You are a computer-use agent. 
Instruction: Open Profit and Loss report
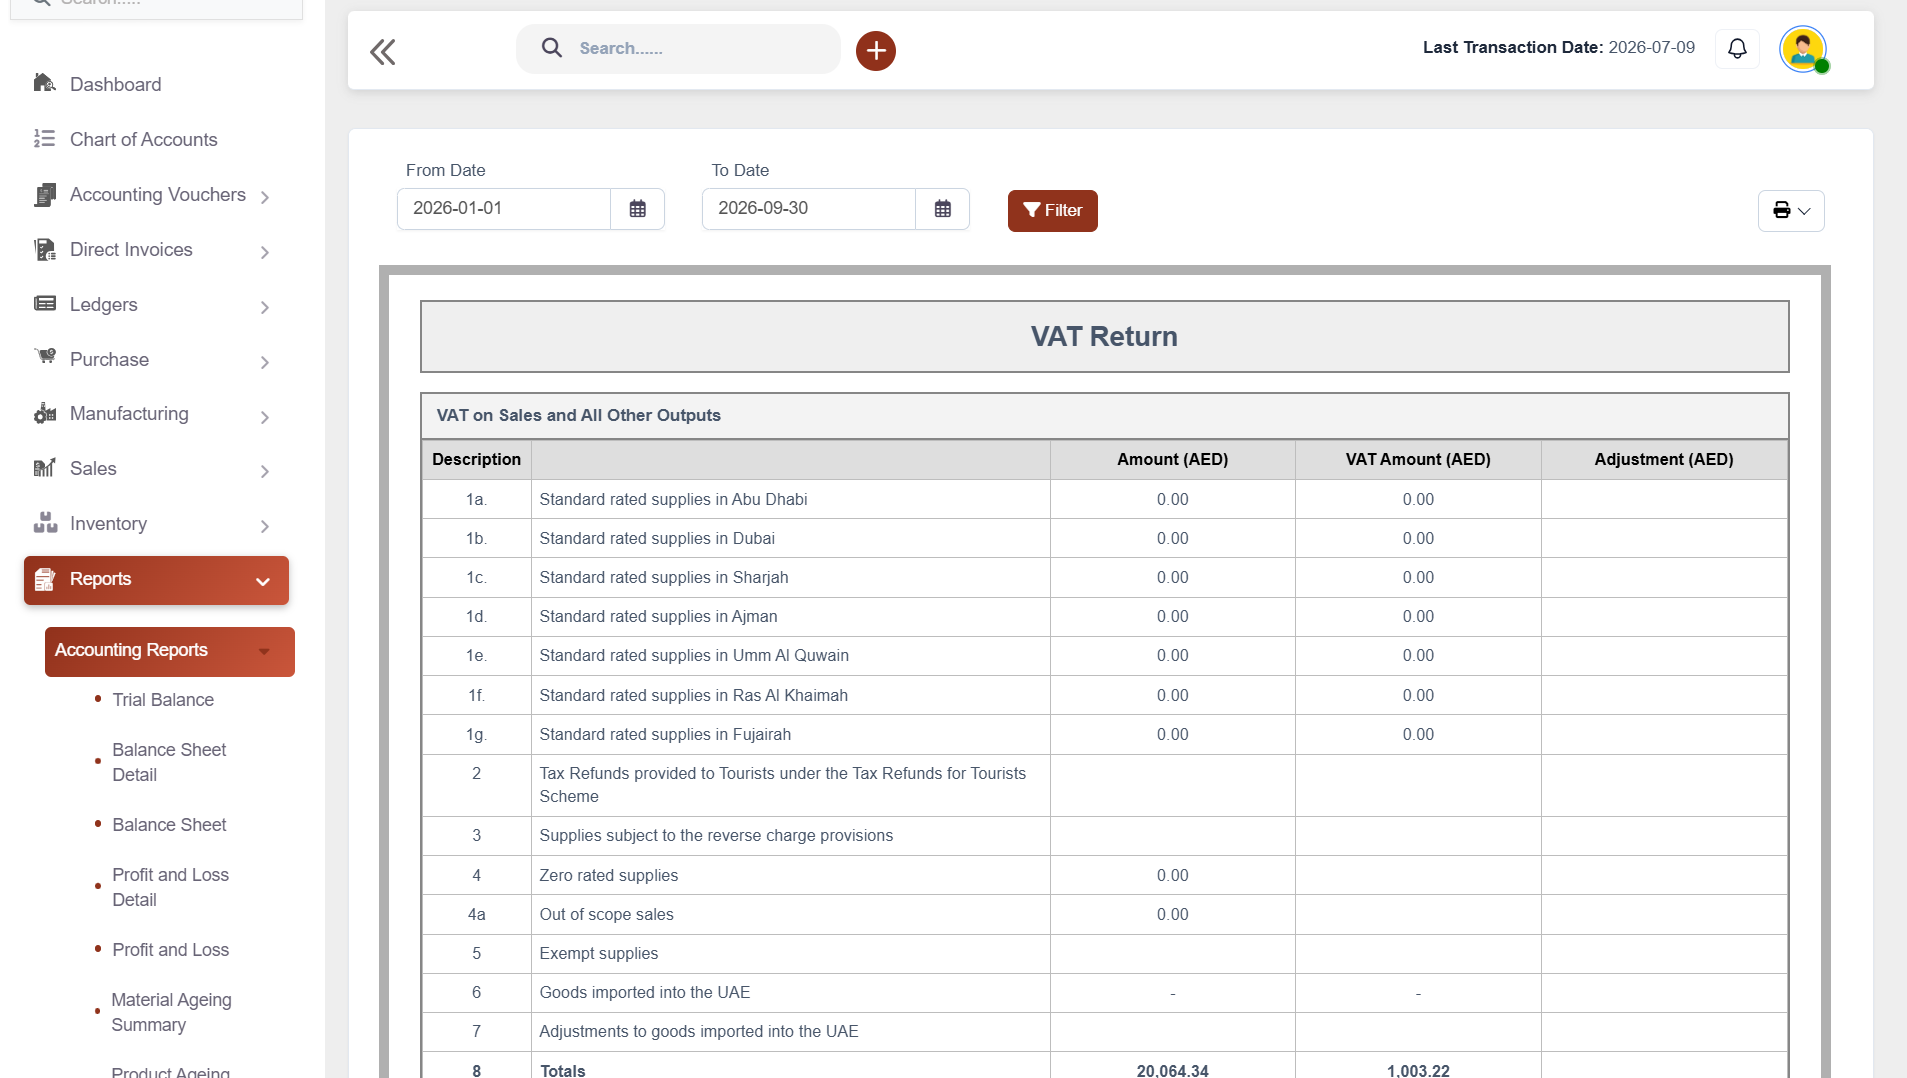coord(170,950)
